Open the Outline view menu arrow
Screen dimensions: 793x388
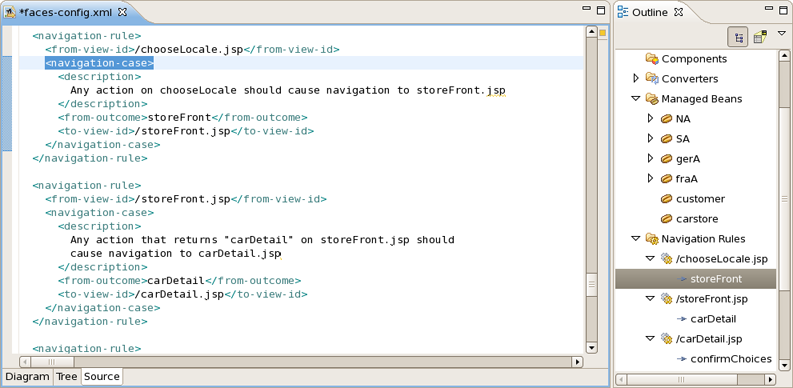[782, 33]
